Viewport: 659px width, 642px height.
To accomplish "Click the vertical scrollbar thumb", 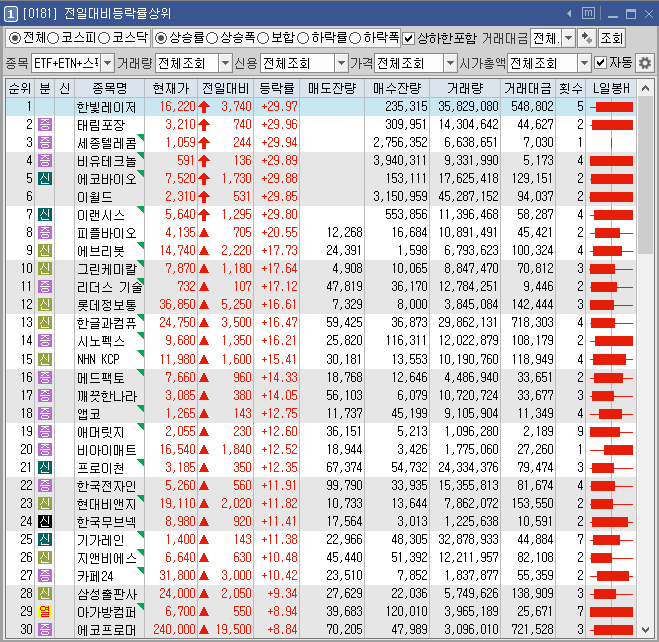I will pos(646,175).
